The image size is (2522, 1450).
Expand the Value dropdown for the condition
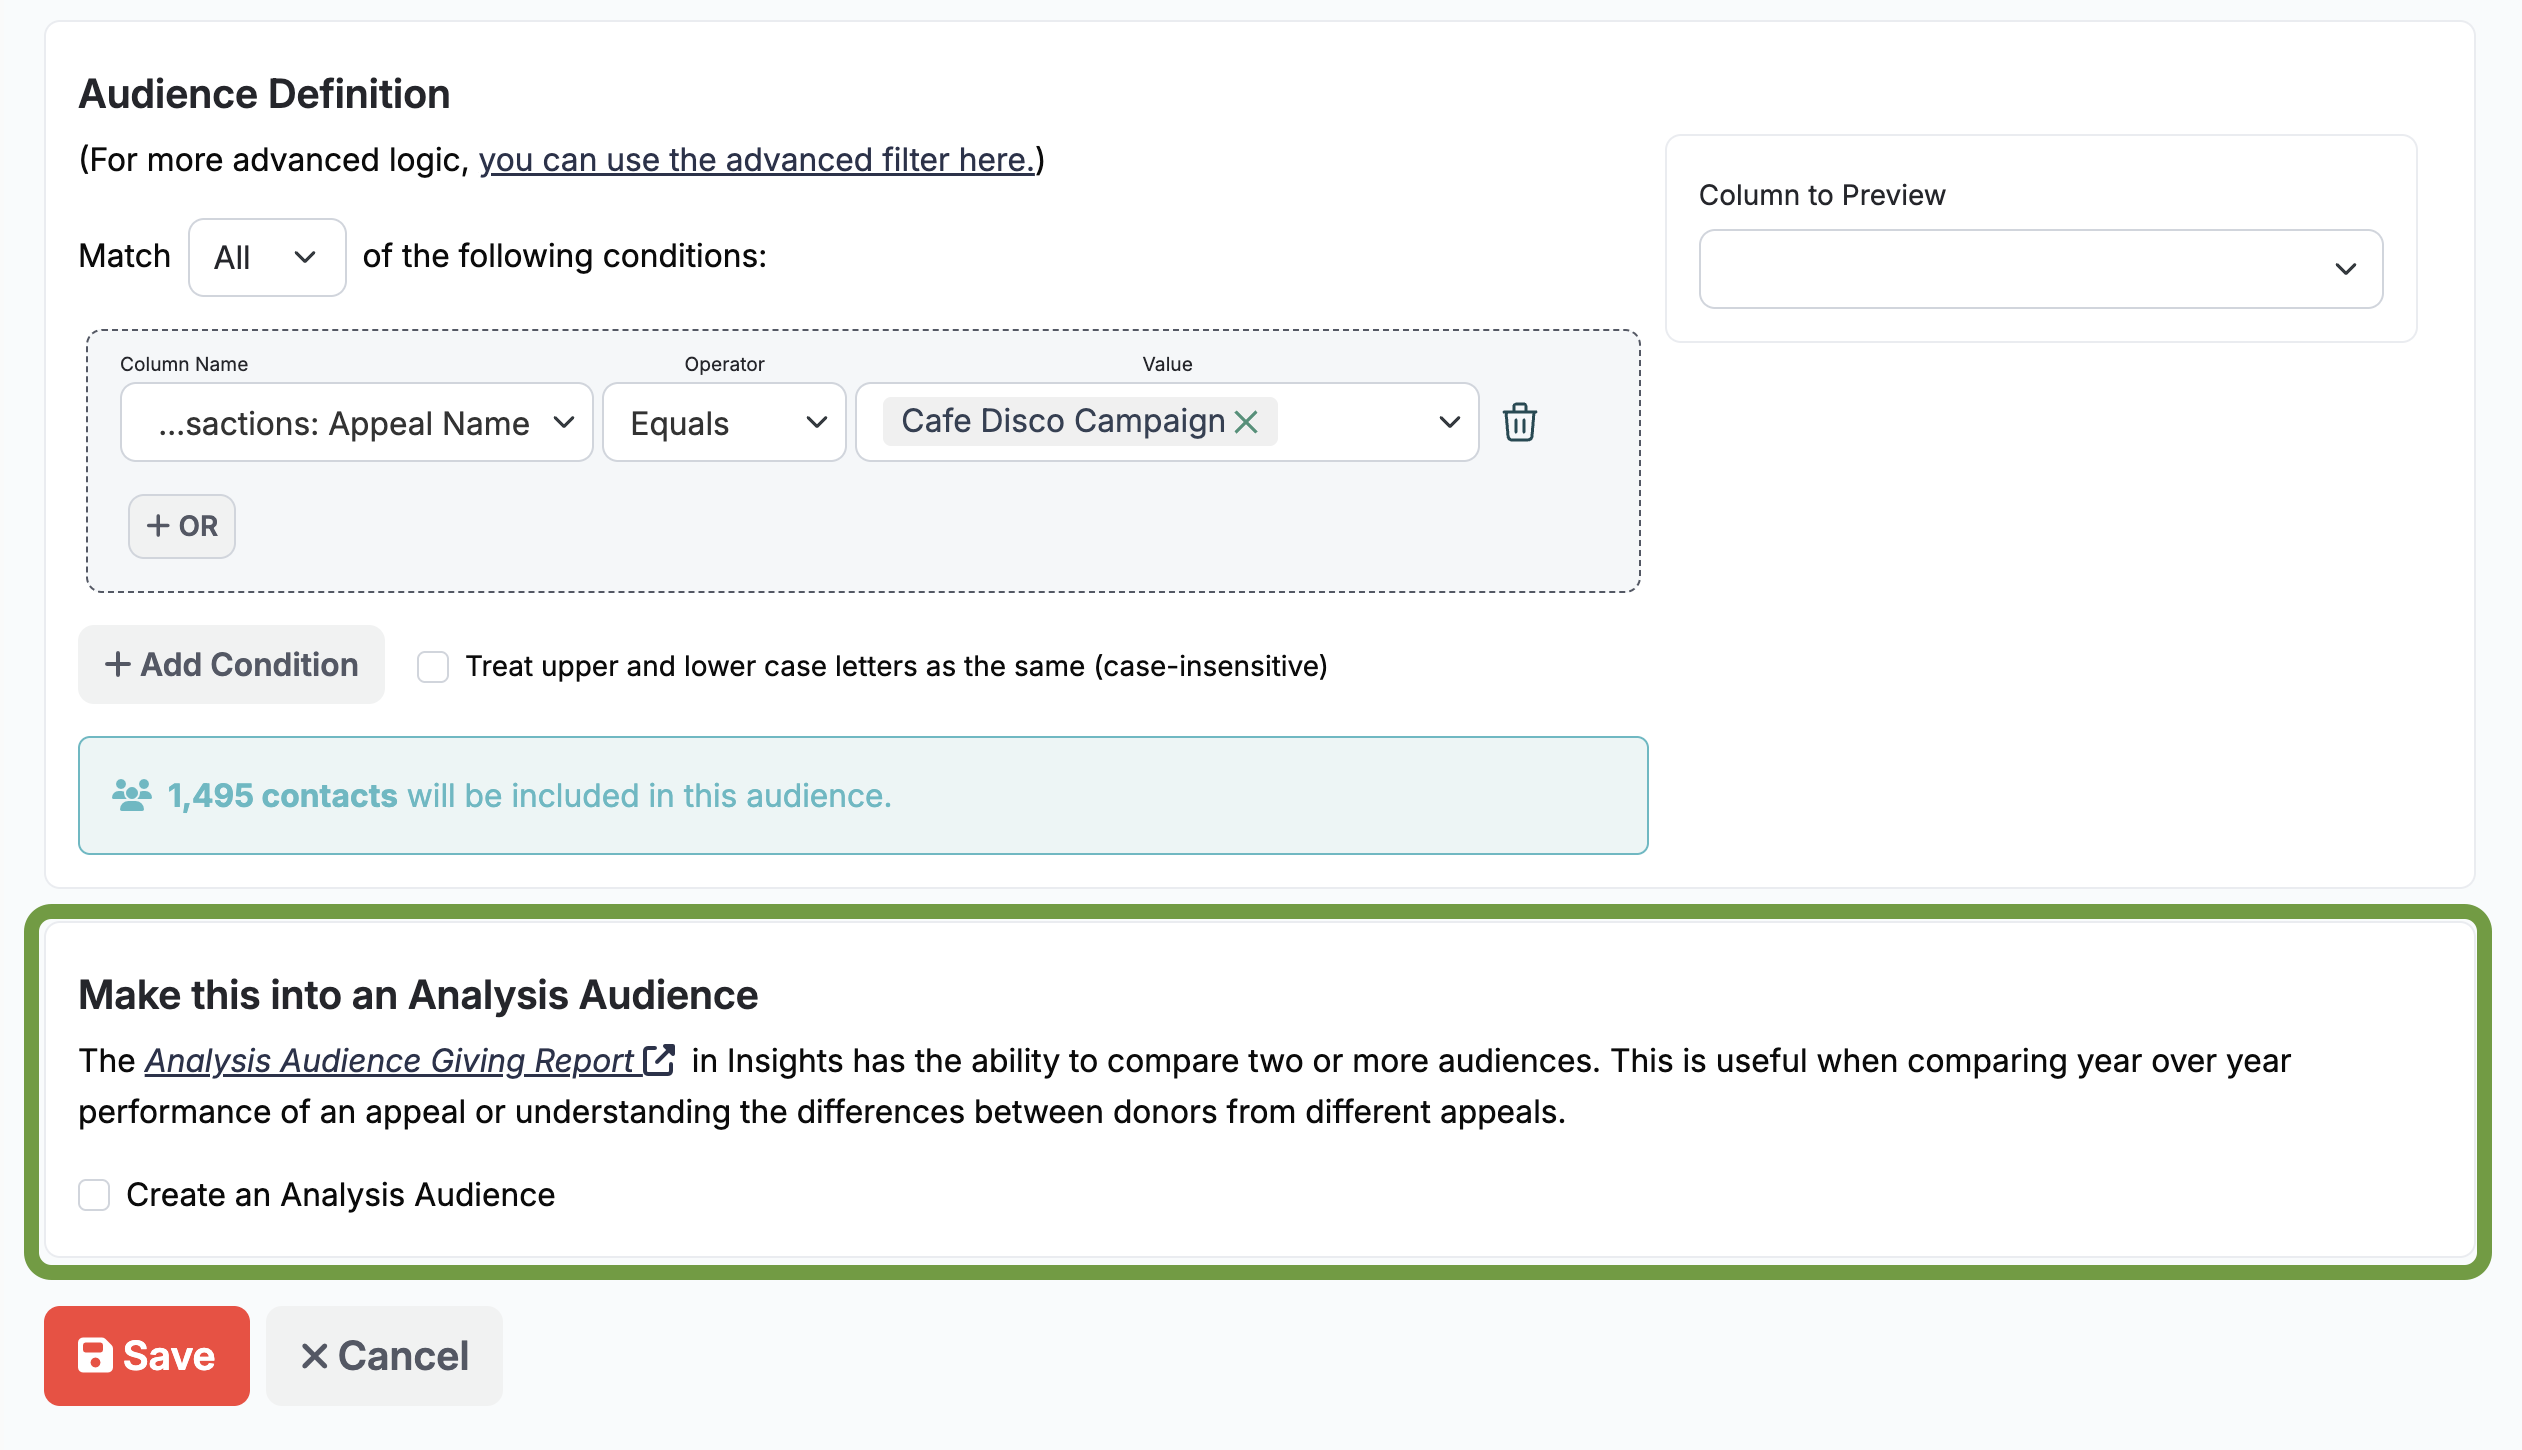pyautogui.click(x=1448, y=422)
